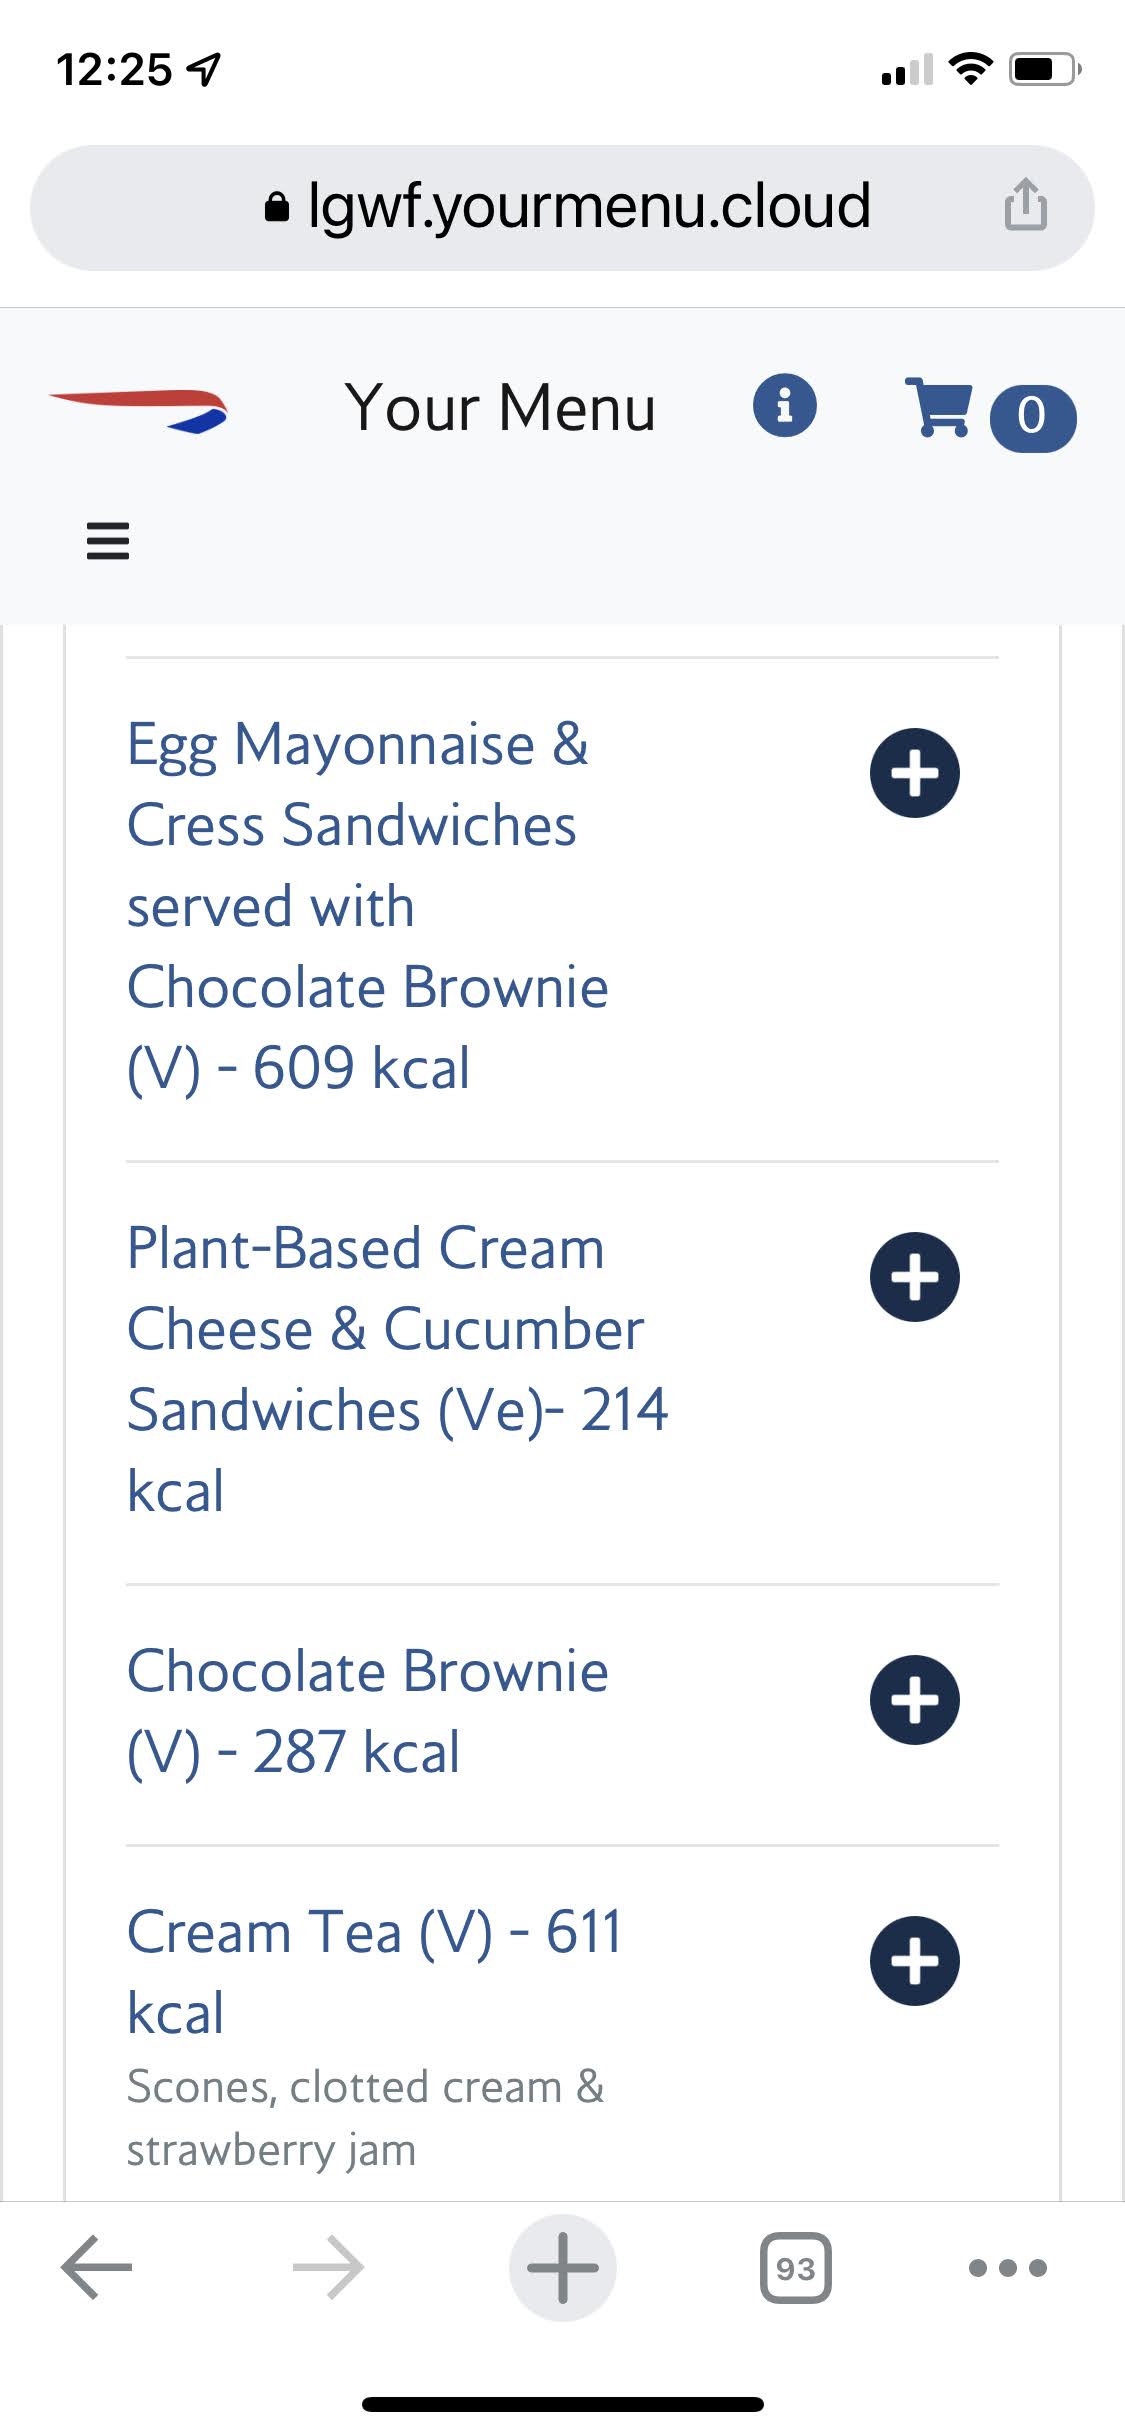Open a new browser tab
Image resolution: width=1125 pixels, height=2436 pixels.
562,2267
